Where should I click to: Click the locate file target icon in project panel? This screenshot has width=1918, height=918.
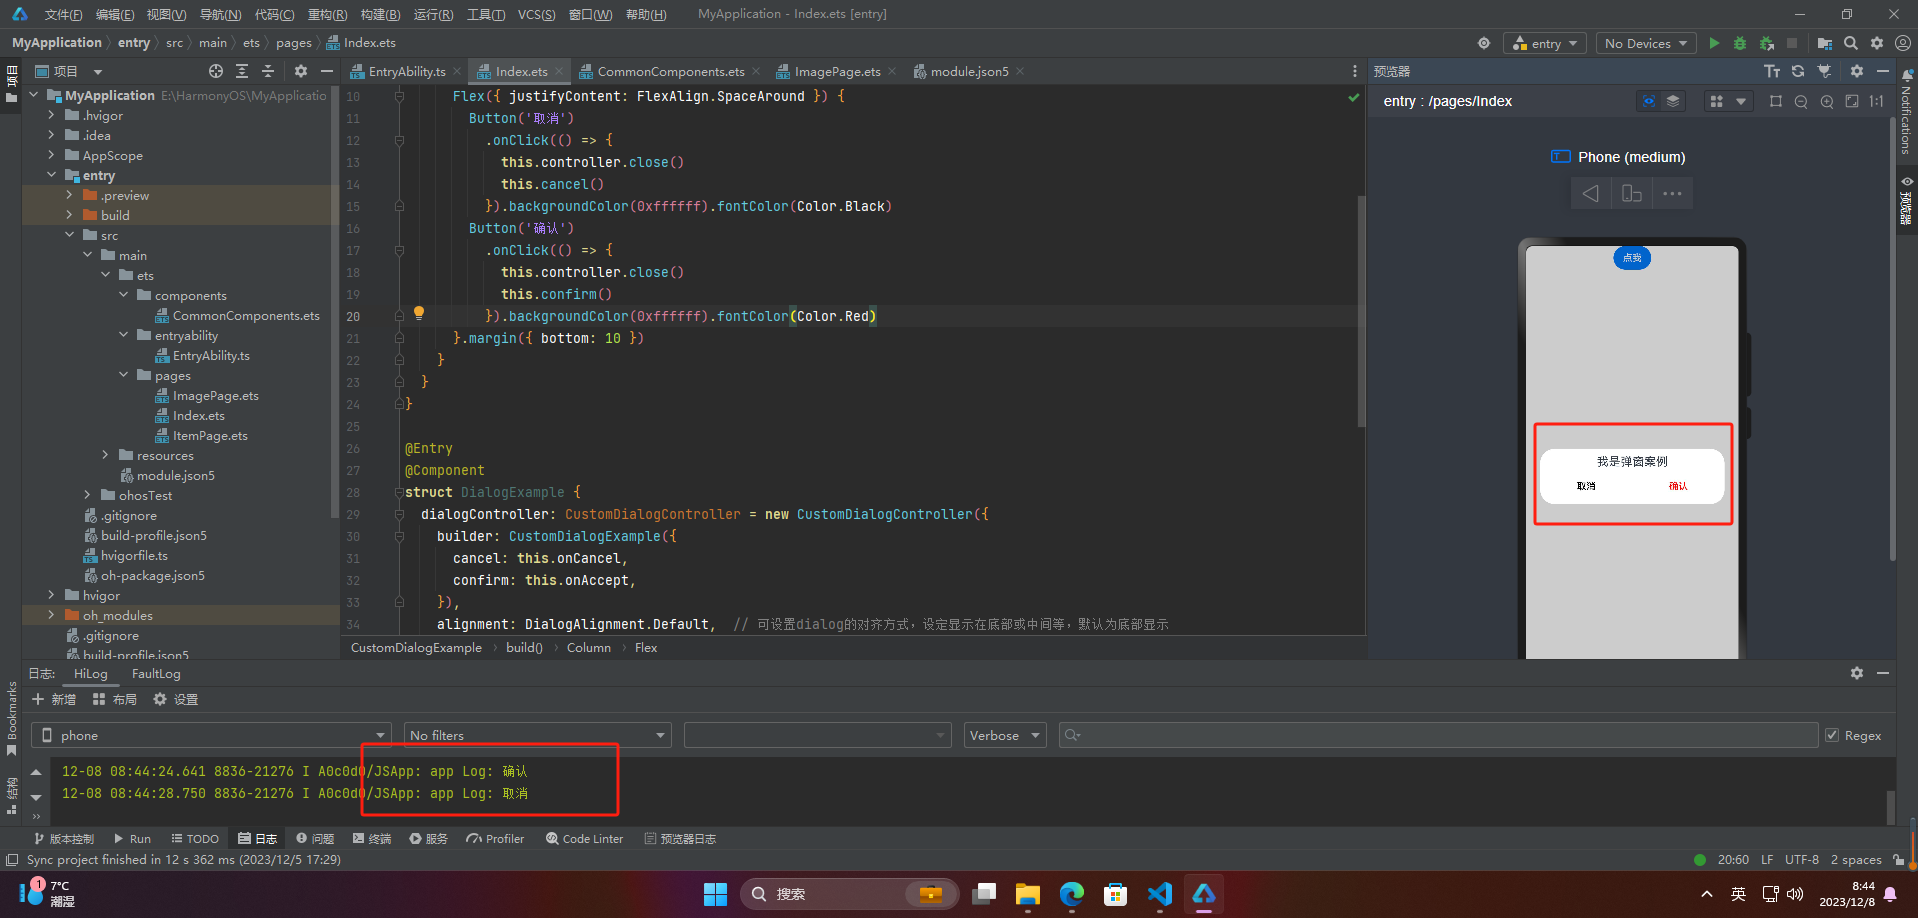pos(216,71)
